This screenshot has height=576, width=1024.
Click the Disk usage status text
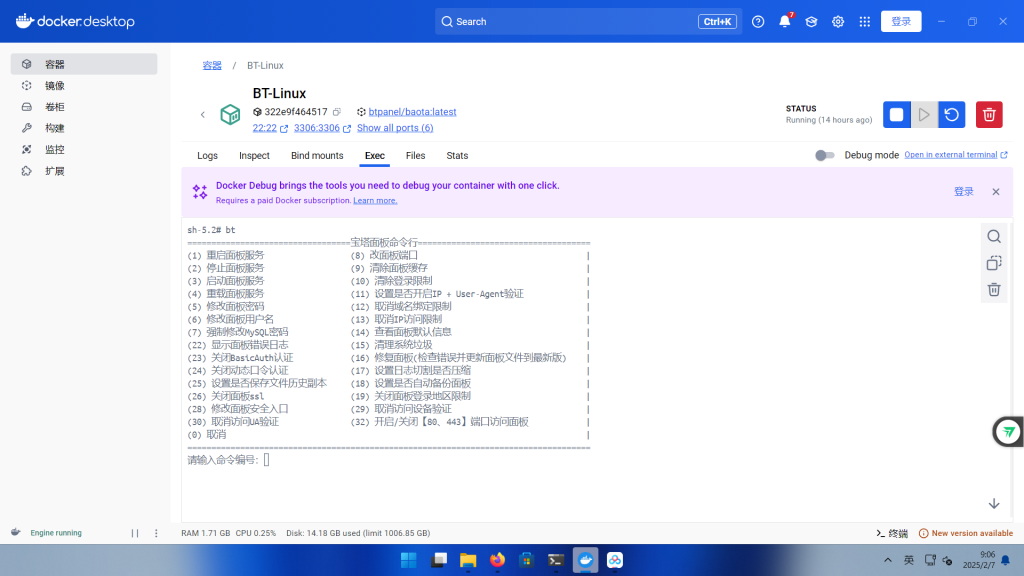358,533
